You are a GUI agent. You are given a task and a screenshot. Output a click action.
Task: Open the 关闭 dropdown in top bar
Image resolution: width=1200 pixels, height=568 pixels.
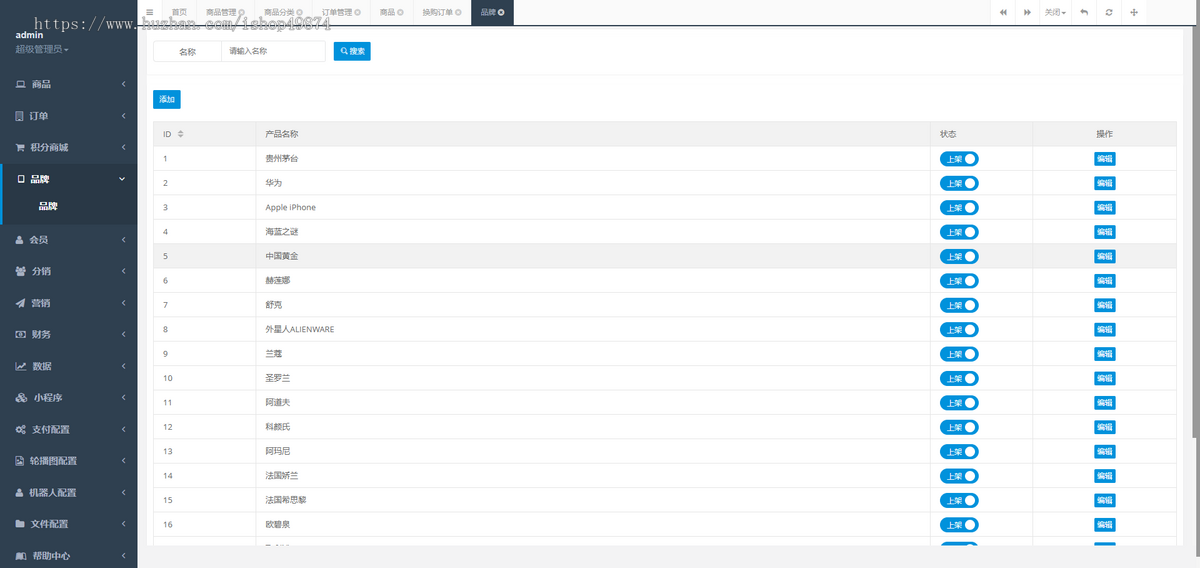(x=1055, y=12)
